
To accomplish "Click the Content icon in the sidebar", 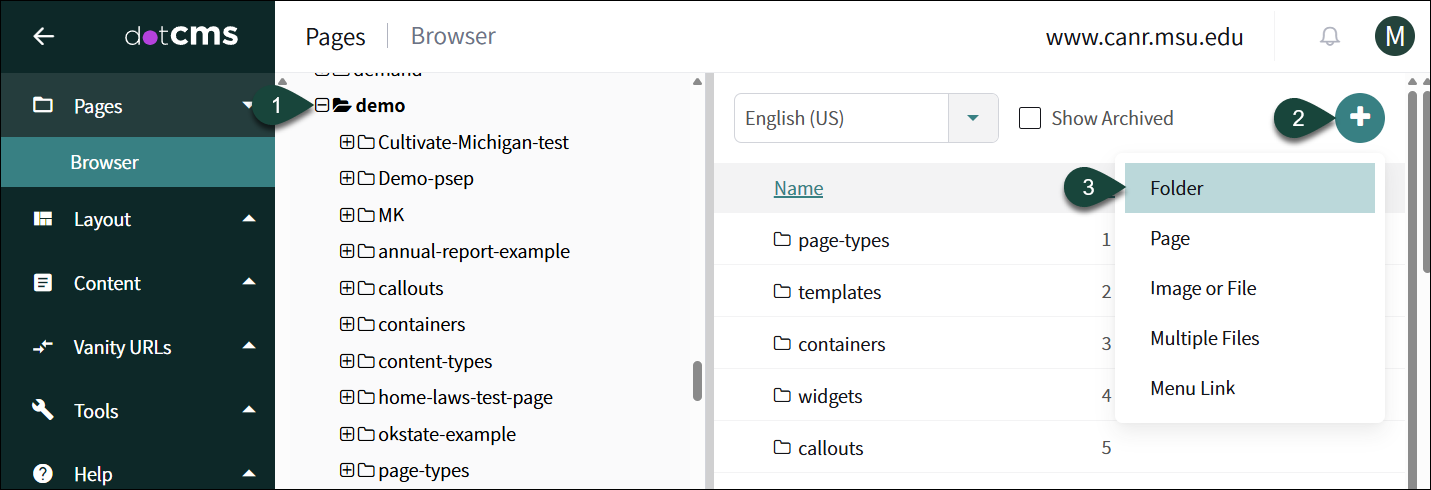I will pos(43,283).
